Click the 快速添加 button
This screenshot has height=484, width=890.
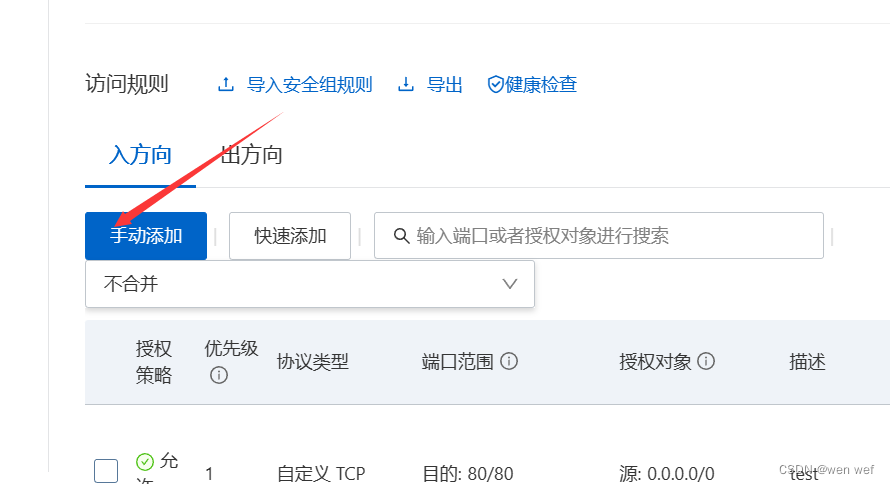coord(290,236)
